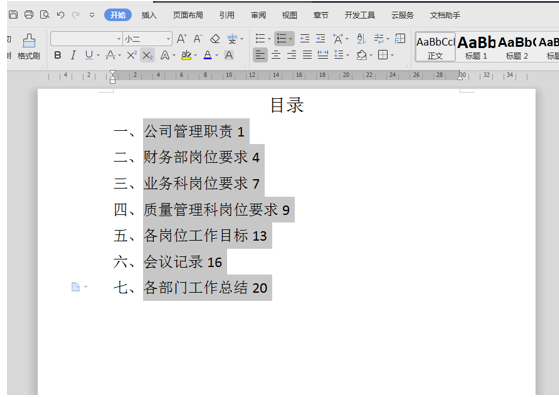Click paragraph shading paint bucket icon

(361, 55)
